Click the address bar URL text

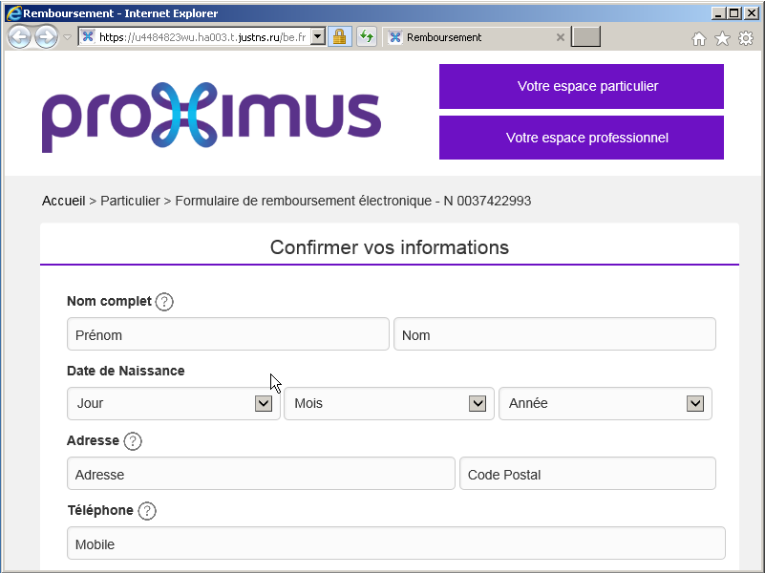[202, 37]
